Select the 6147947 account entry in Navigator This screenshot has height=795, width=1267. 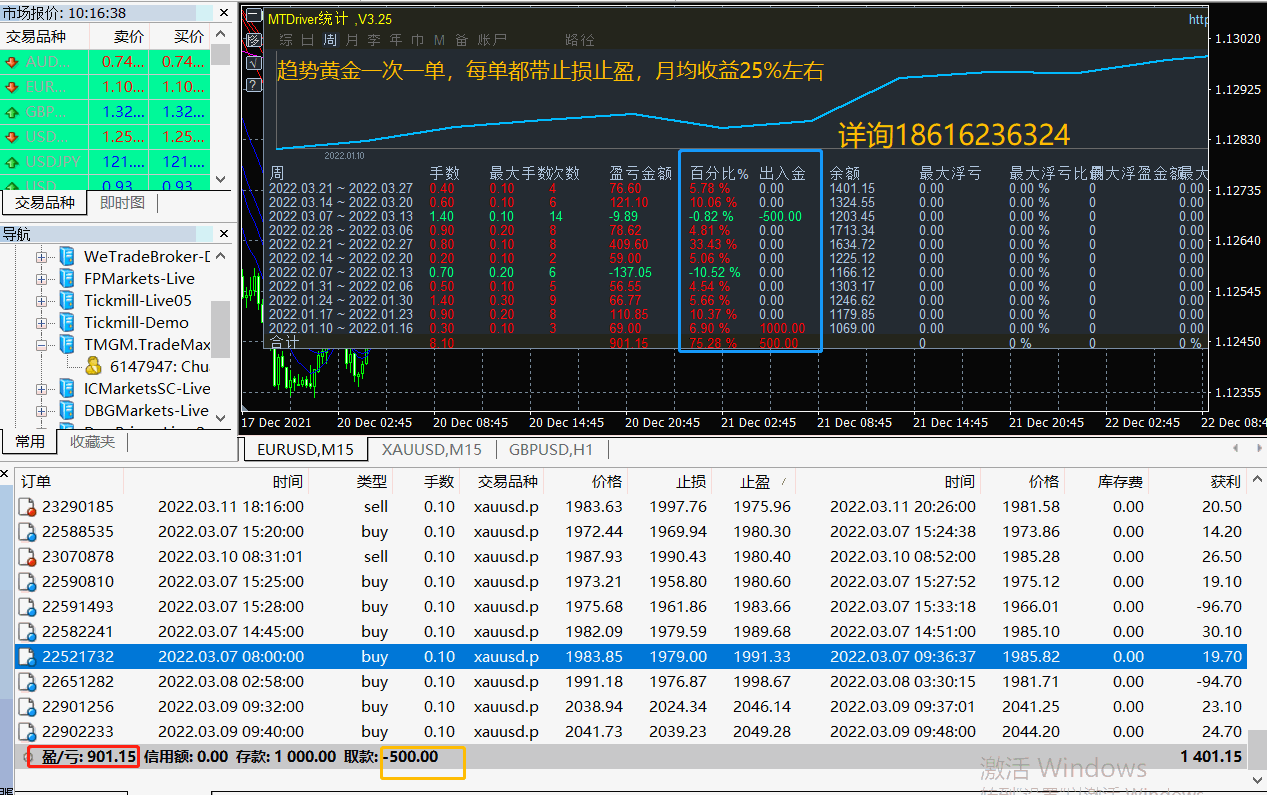159,366
